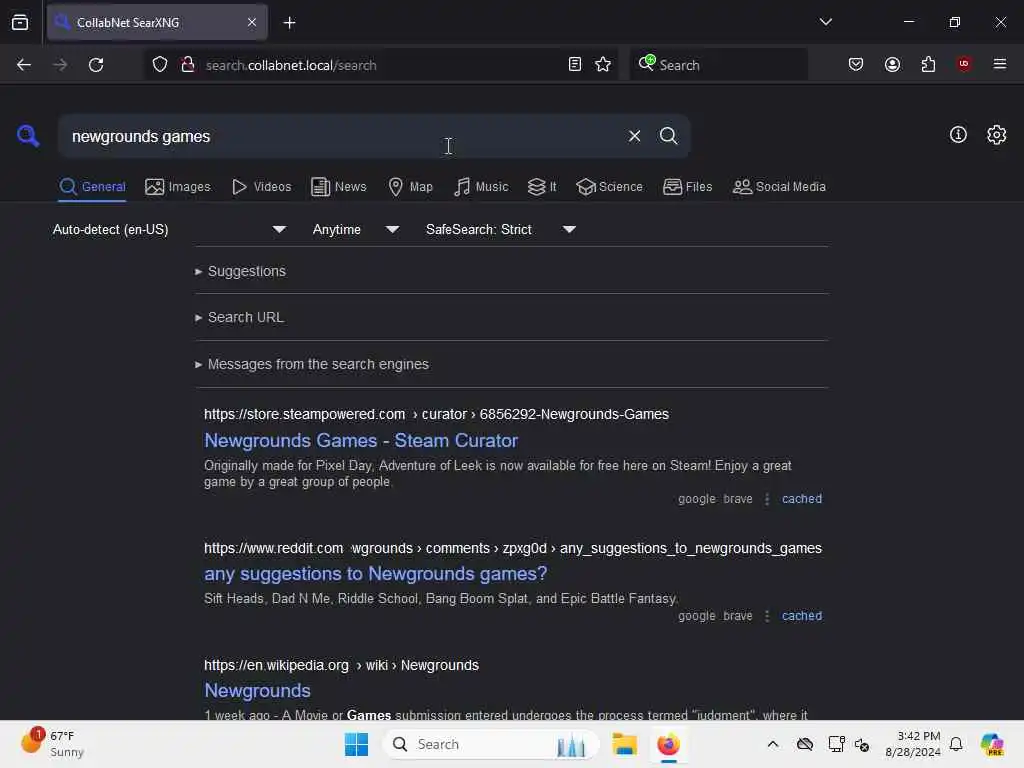Bookmark this page with the star icon
Screen dimensions: 1024x768
point(603,64)
